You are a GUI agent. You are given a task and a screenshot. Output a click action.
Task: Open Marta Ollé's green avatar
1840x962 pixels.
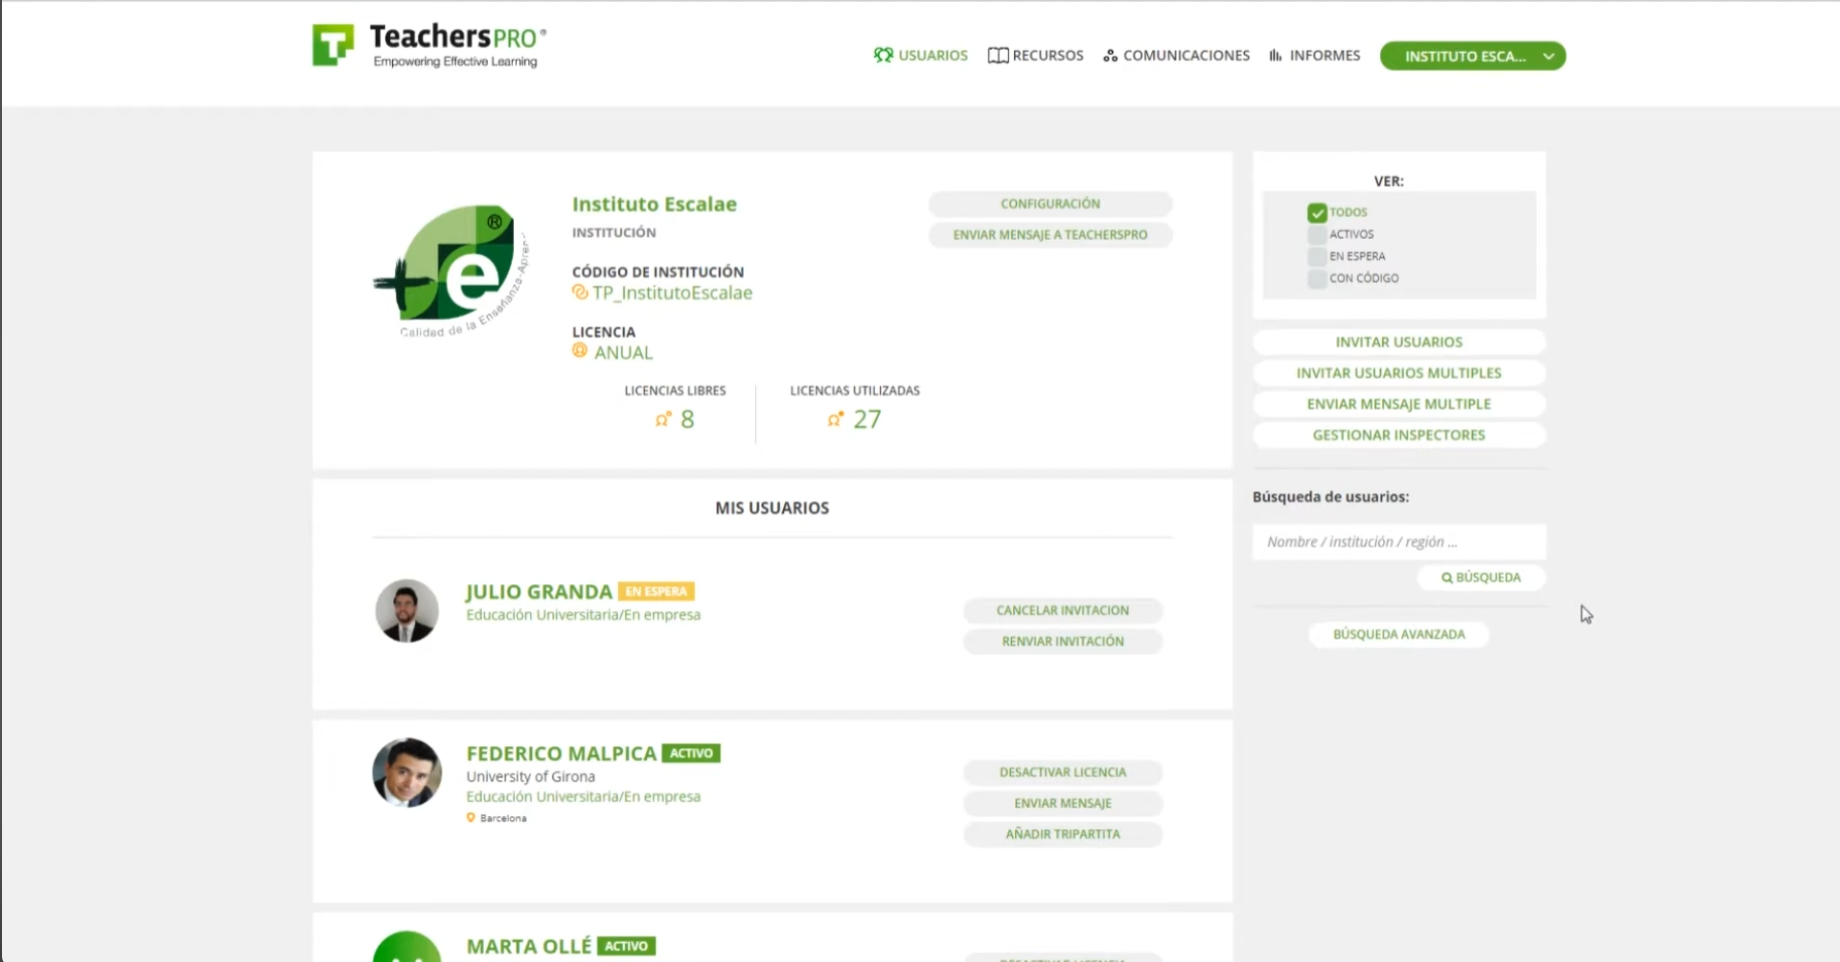tap(407, 947)
